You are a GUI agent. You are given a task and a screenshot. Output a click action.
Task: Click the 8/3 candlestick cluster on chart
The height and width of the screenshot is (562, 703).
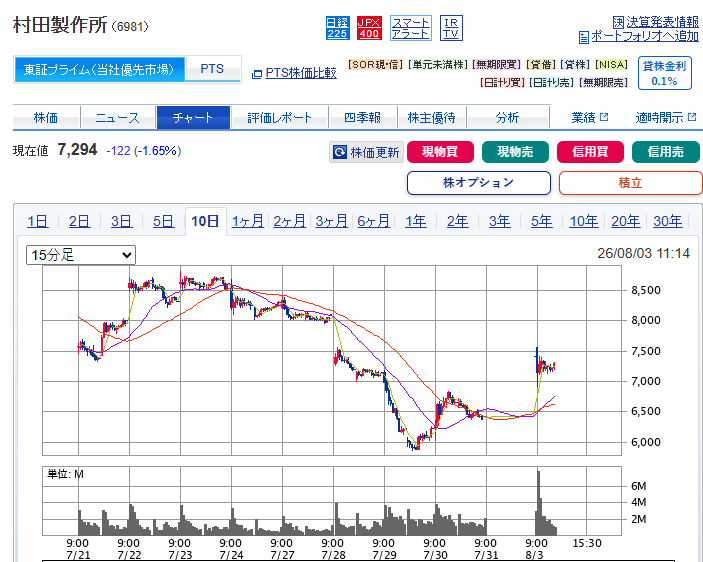pos(546,365)
